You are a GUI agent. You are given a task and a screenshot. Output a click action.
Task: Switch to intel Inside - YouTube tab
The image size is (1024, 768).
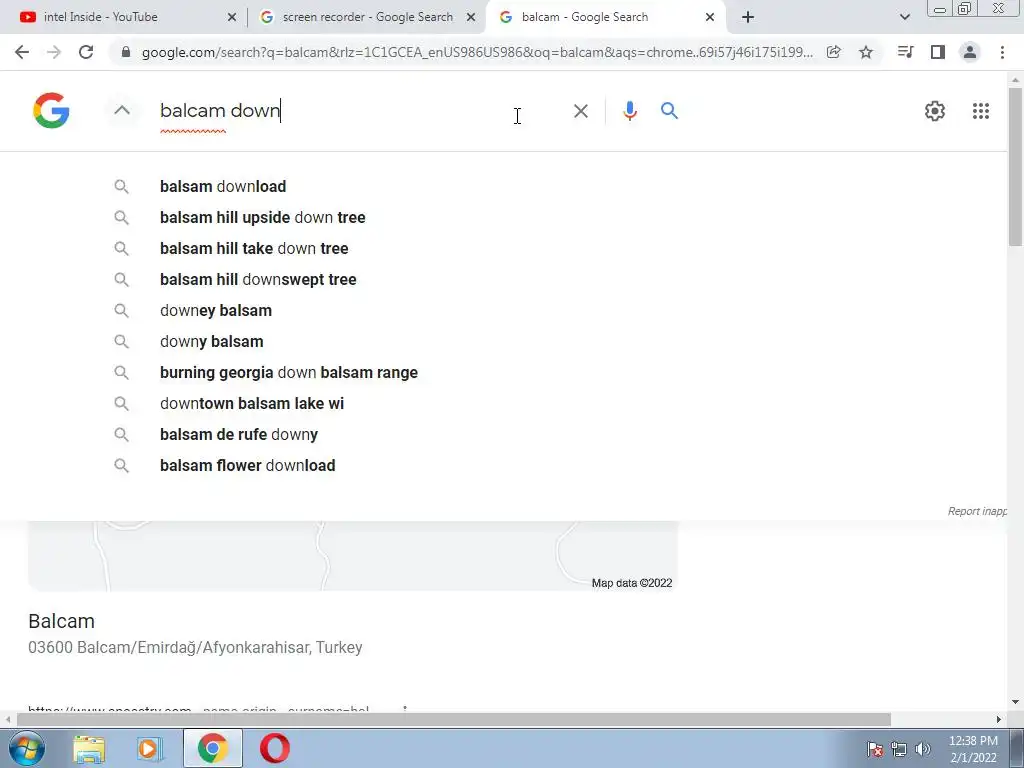click(x=124, y=17)
